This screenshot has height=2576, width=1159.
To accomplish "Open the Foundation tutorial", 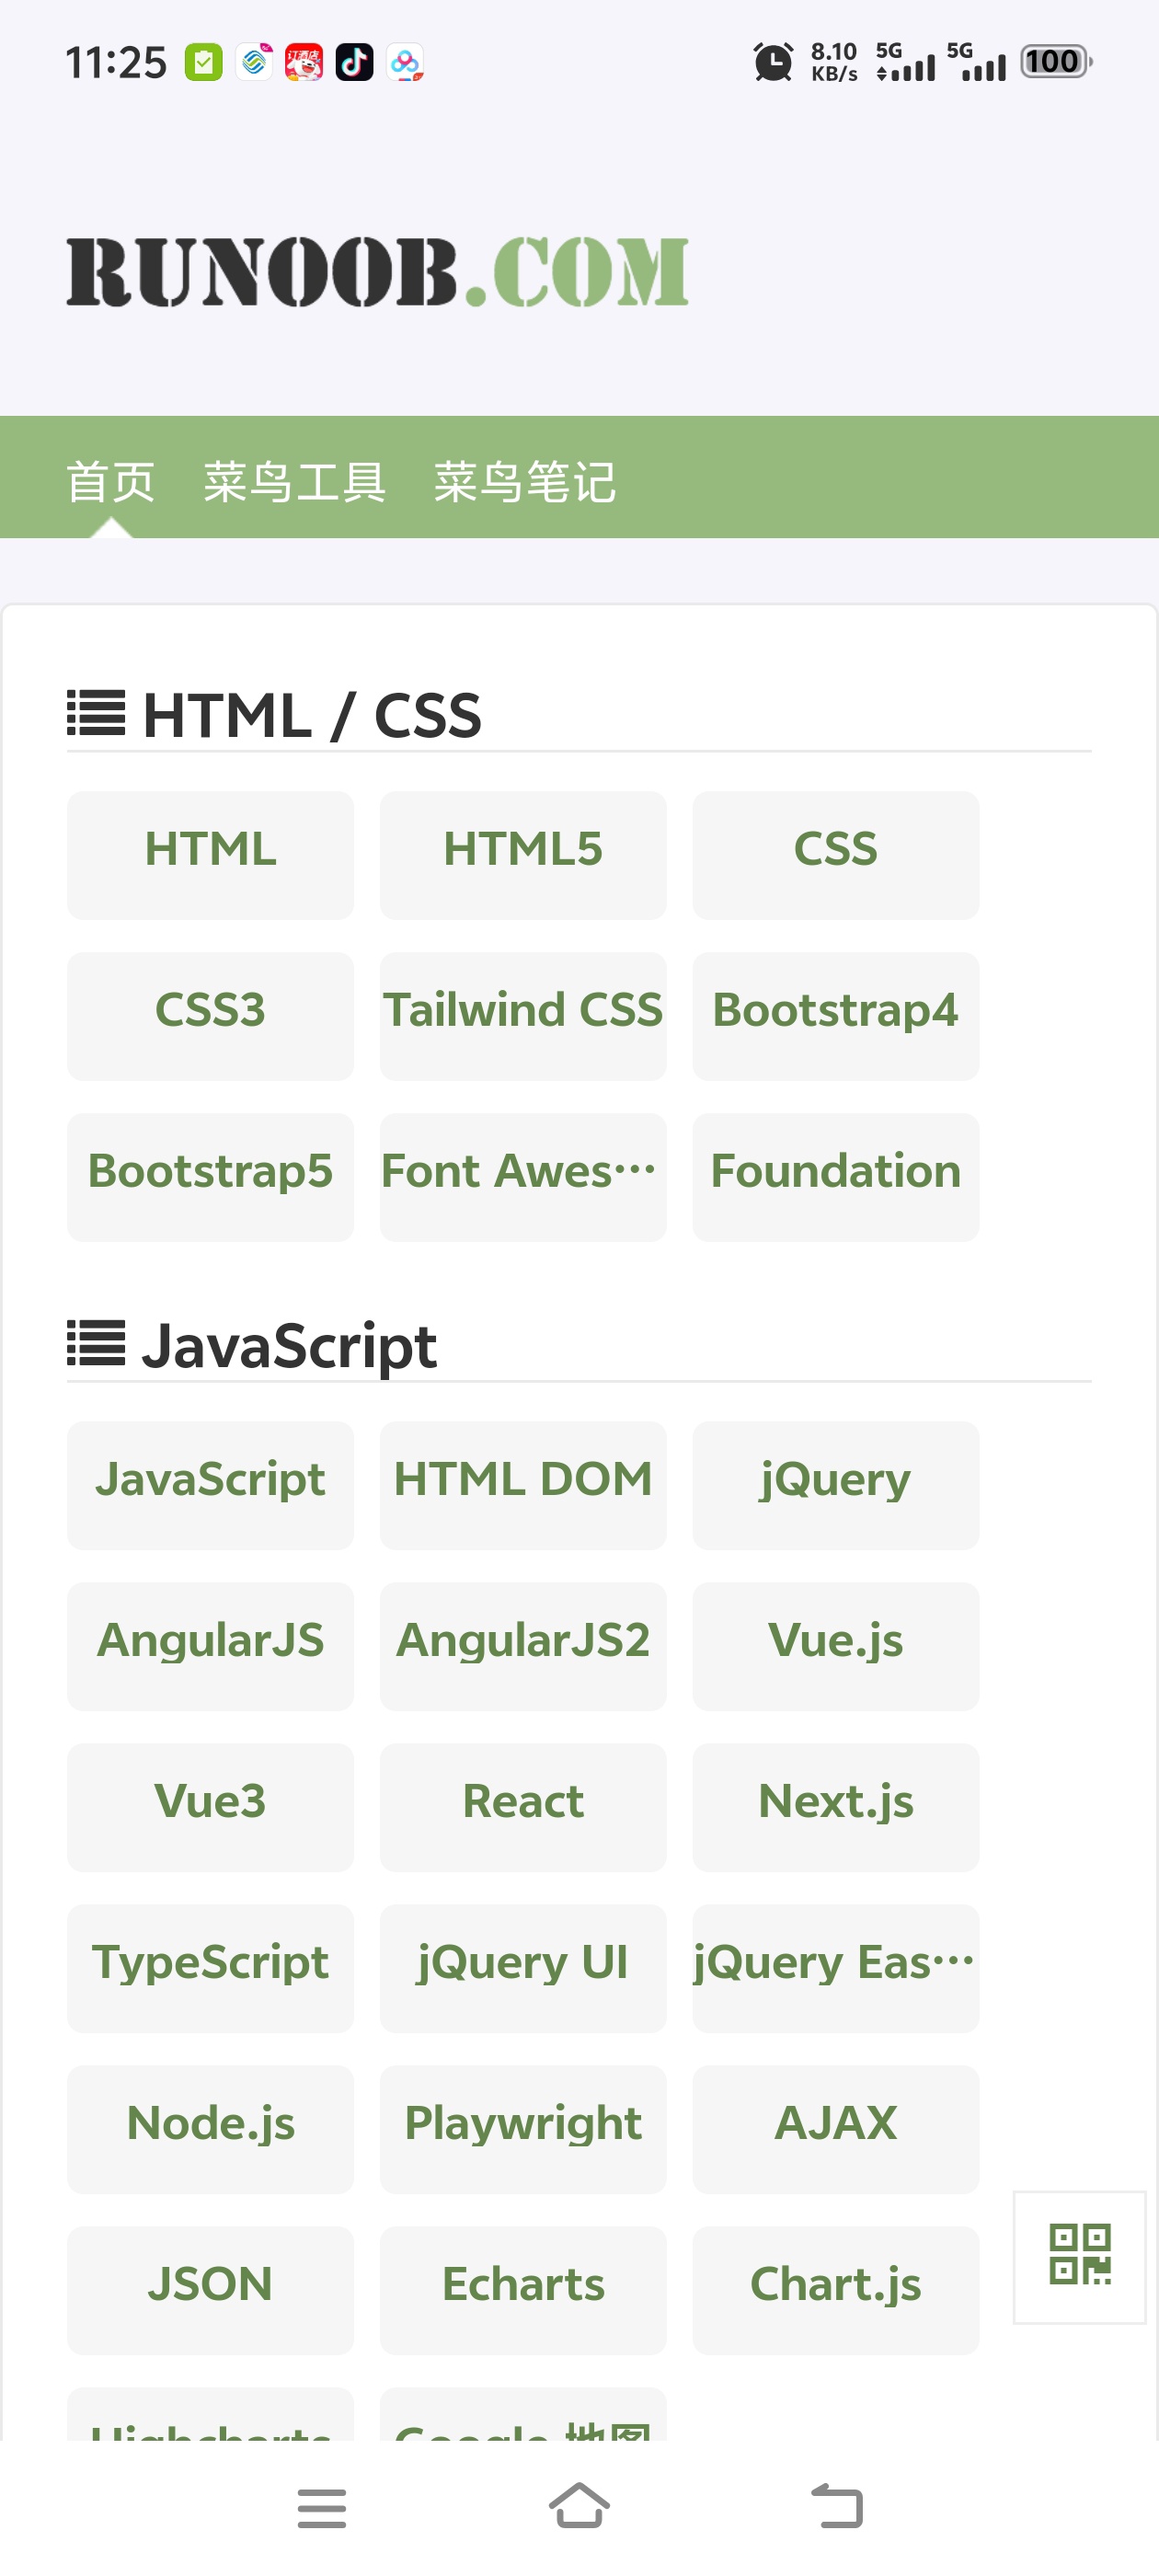I will 836,1177.
